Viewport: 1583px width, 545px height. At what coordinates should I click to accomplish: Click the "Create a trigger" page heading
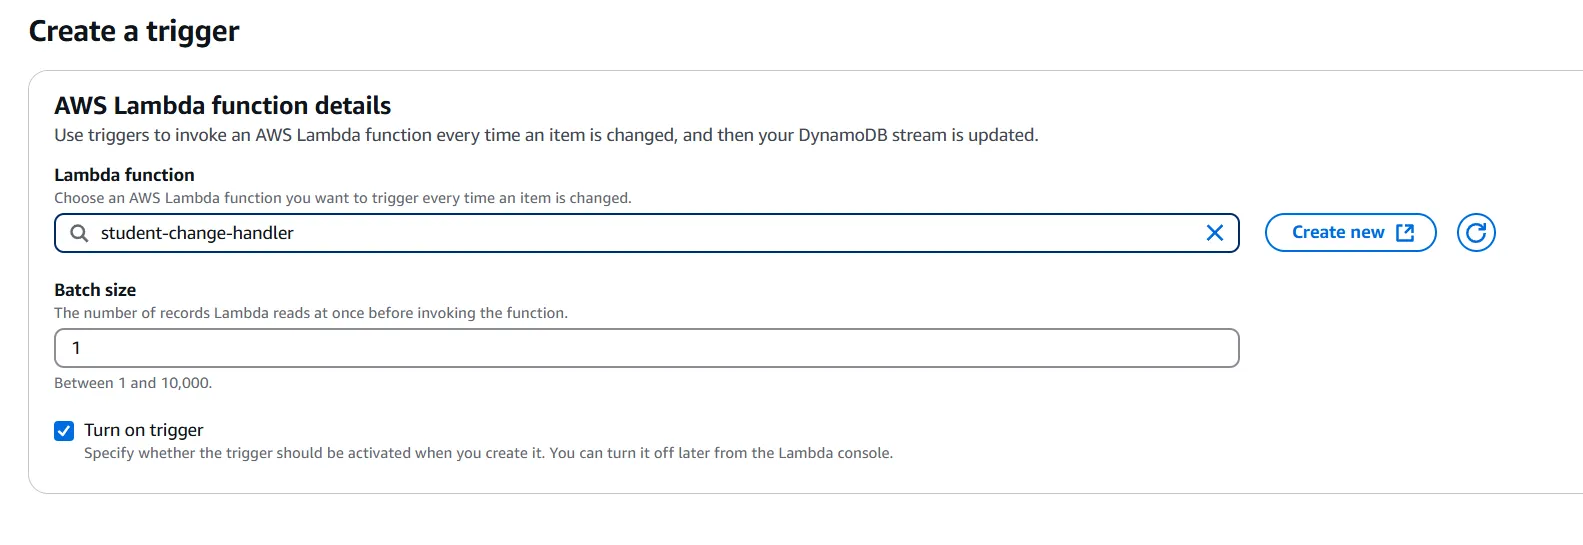coord(134,32)
